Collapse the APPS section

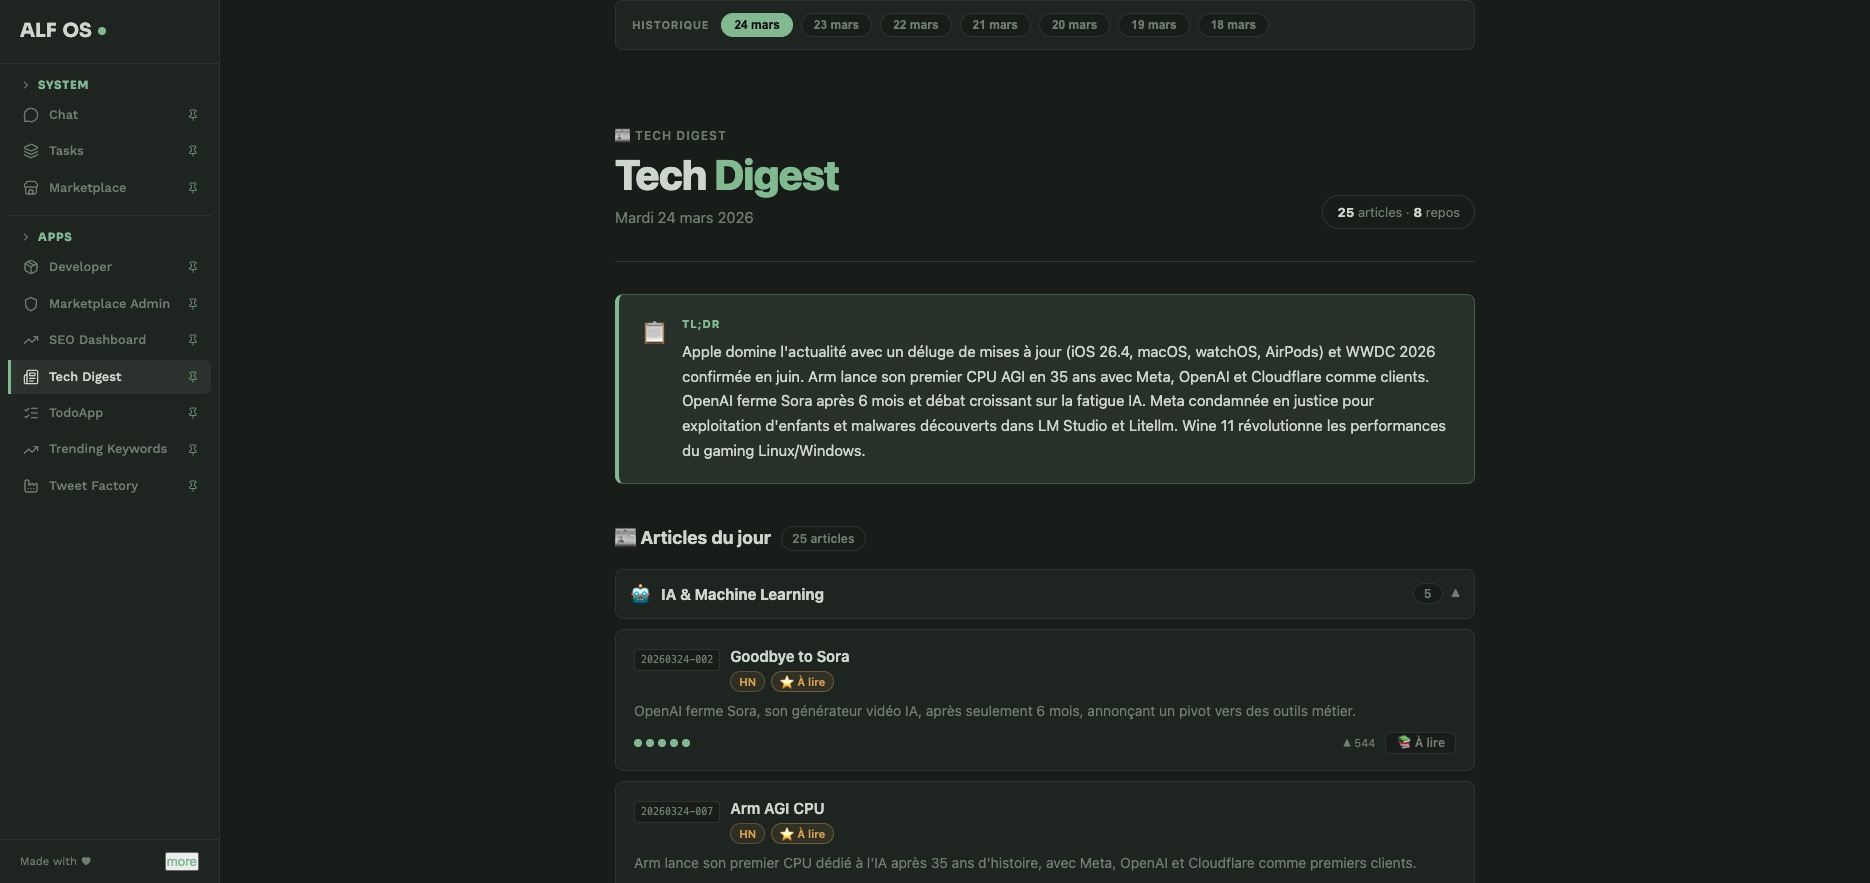pyautogui.click(x=47, y=237)
